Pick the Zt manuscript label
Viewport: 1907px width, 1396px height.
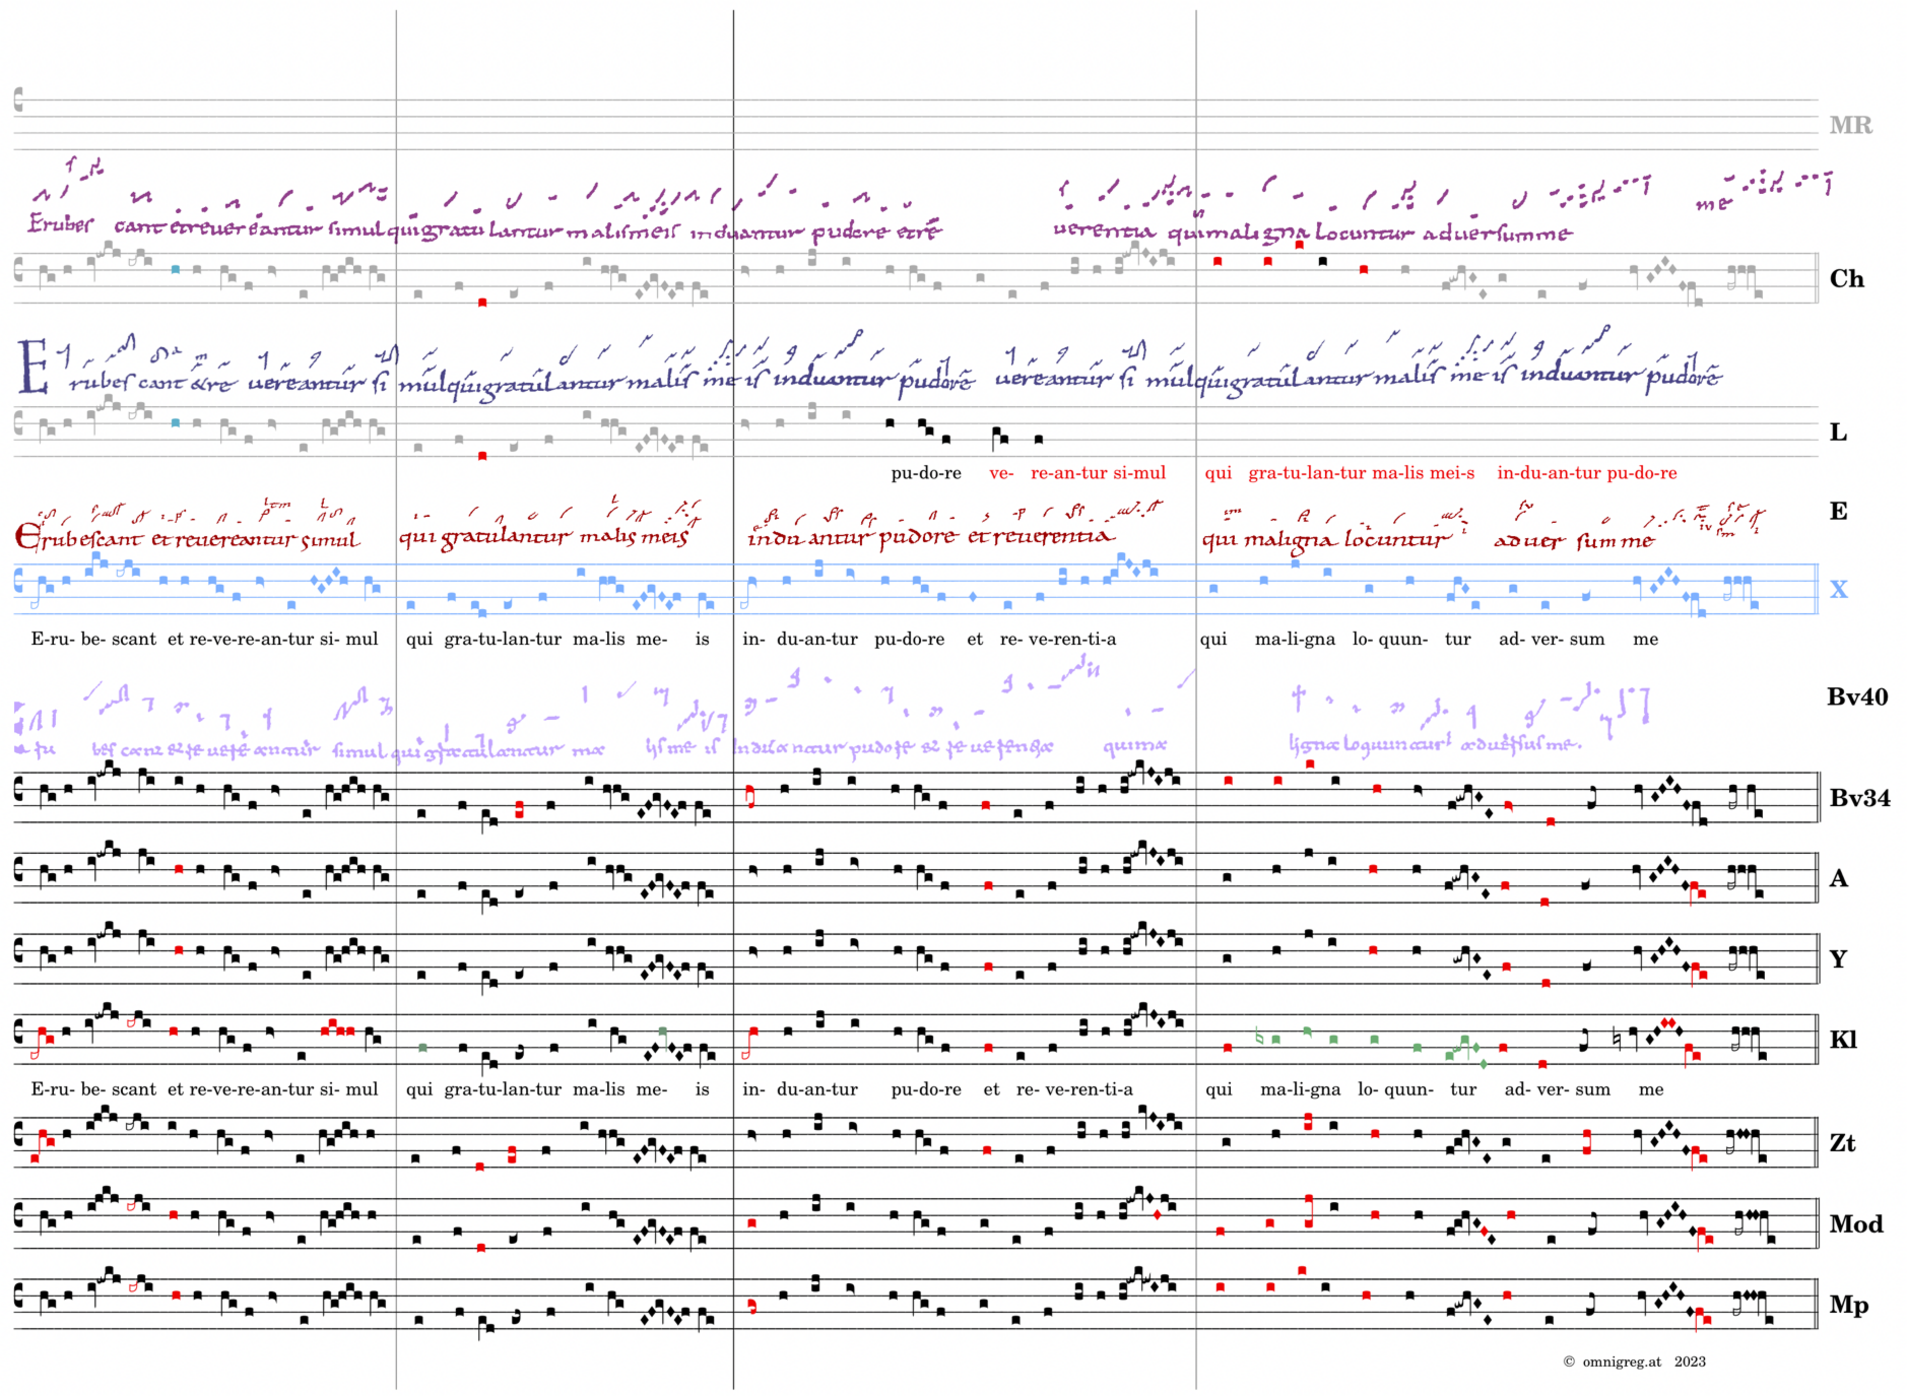[x=1842, y=1143]
